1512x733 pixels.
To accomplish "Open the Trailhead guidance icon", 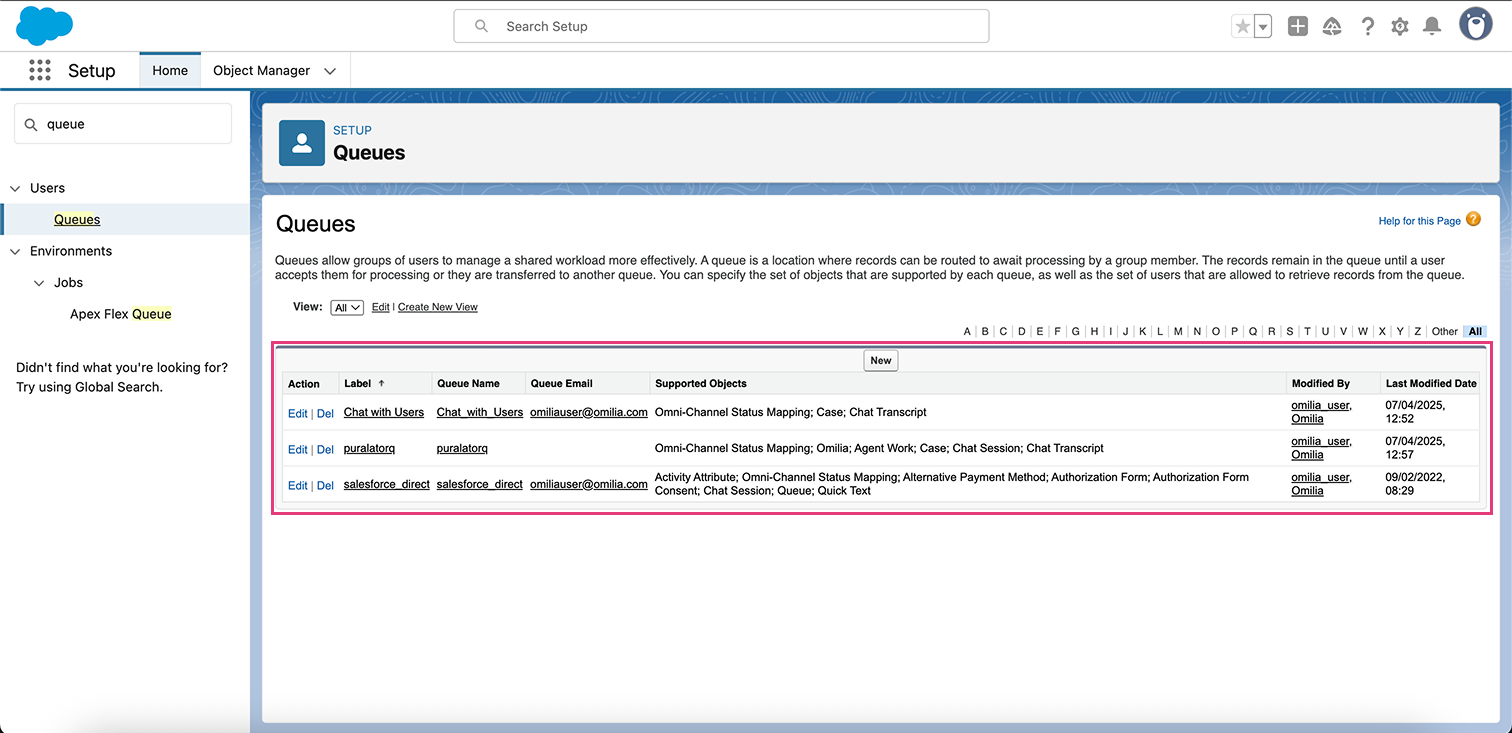I will (1332, 27).
